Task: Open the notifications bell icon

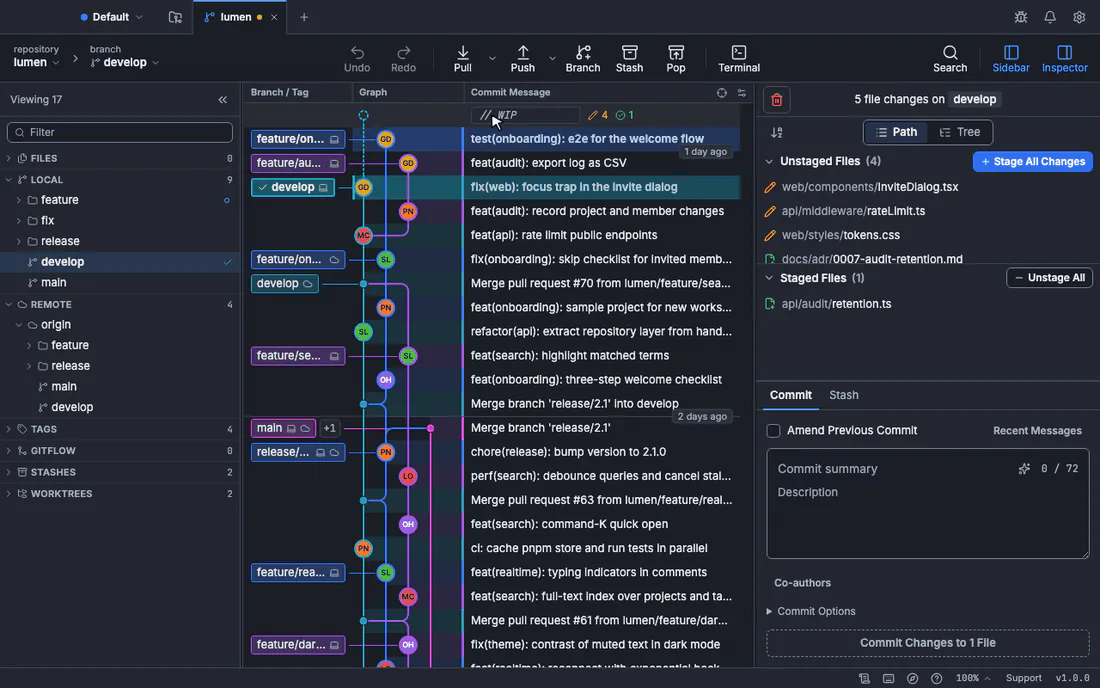Action: pos(1049,17)
